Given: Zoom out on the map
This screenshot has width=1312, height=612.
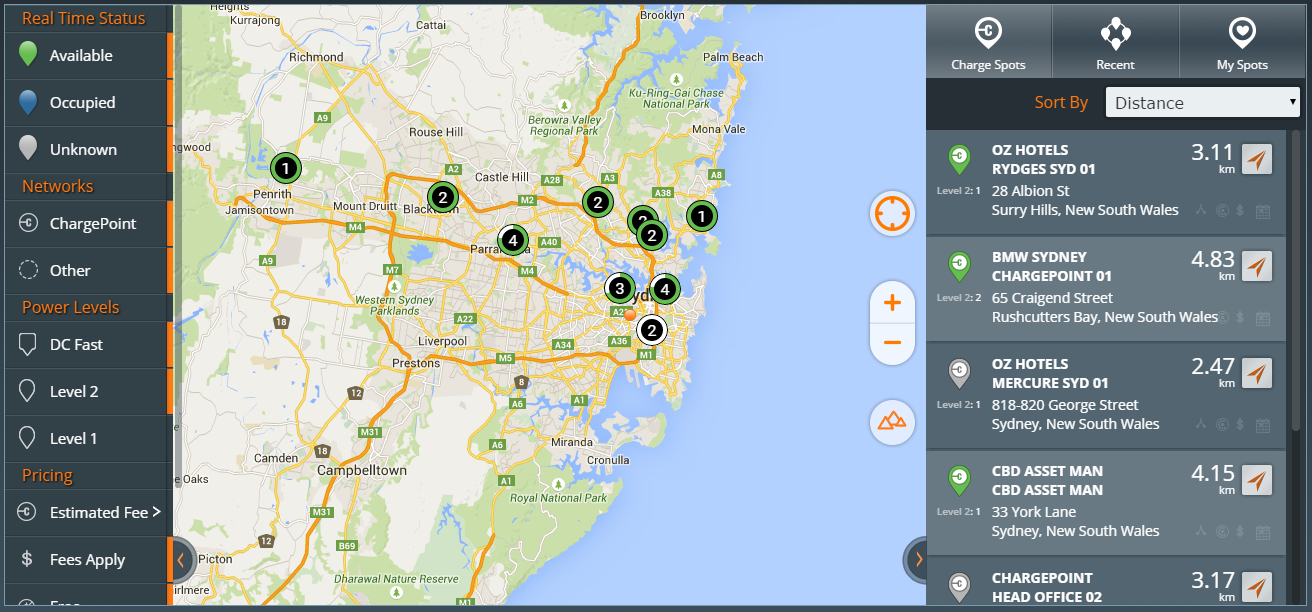Looking at the screenshot, I should pyautogui.click(x=892, y=343).
